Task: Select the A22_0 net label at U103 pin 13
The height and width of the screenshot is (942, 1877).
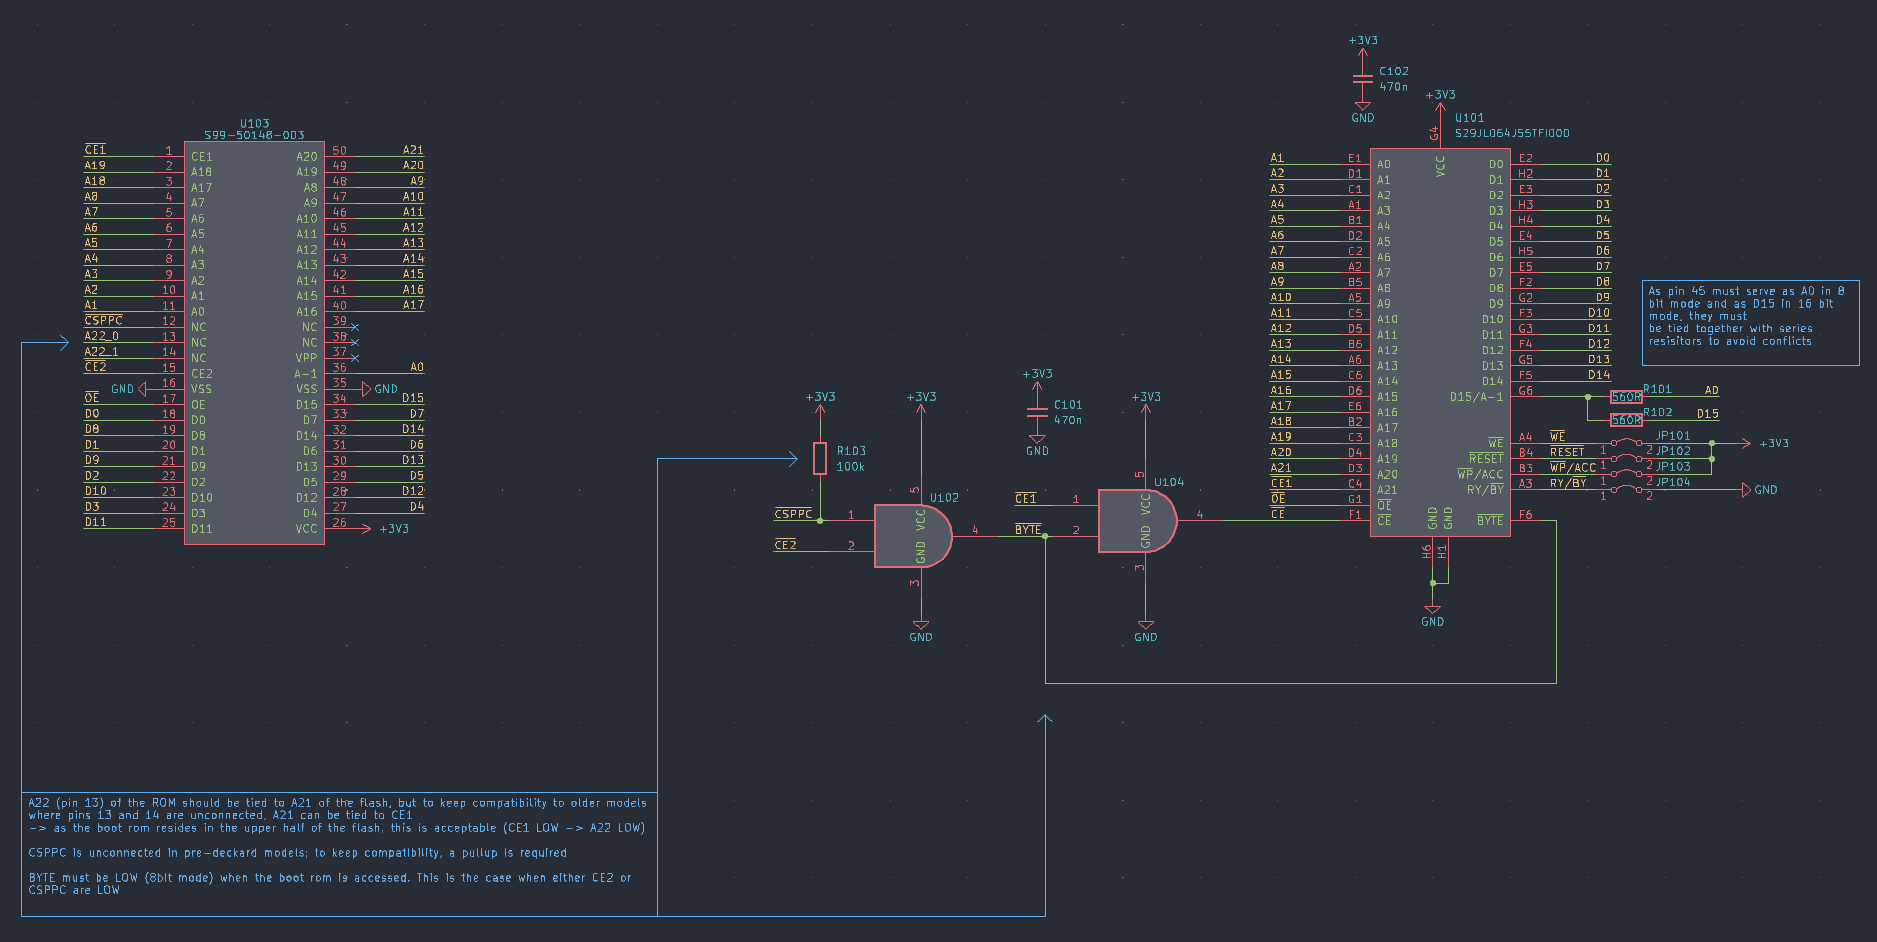Action: coord(101,336)
